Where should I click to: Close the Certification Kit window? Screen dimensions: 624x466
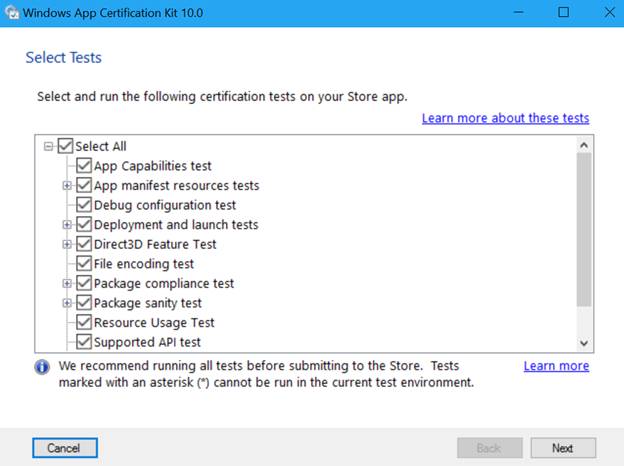click(x=609, y=12)
